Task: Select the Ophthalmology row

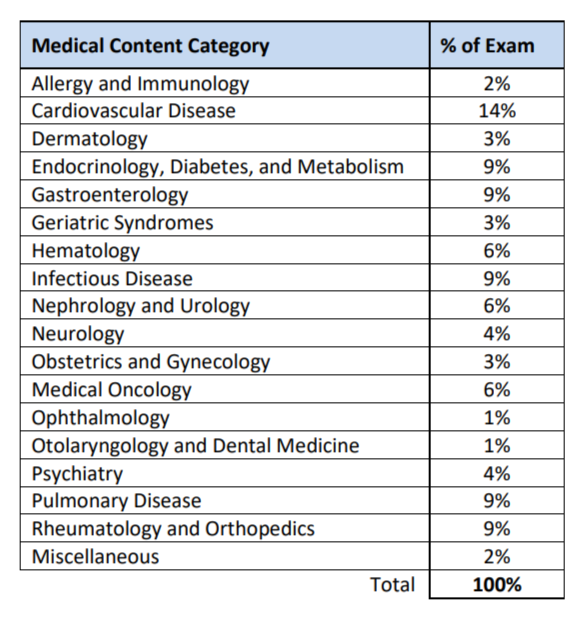Action: pos(292,417)
